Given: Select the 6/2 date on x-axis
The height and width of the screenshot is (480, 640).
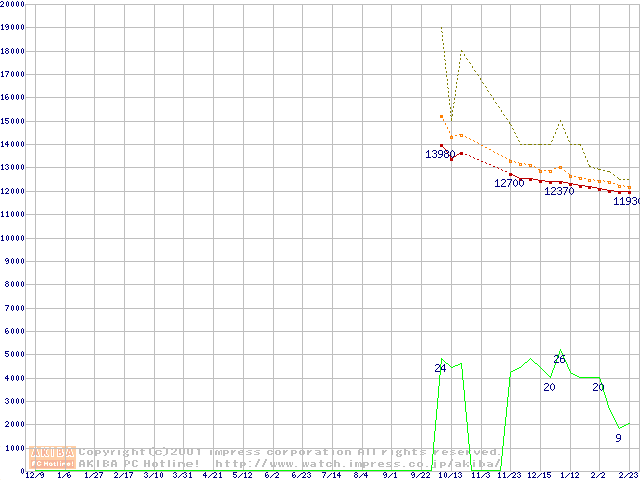Looking at the screenshot, I should click(272, 475).
